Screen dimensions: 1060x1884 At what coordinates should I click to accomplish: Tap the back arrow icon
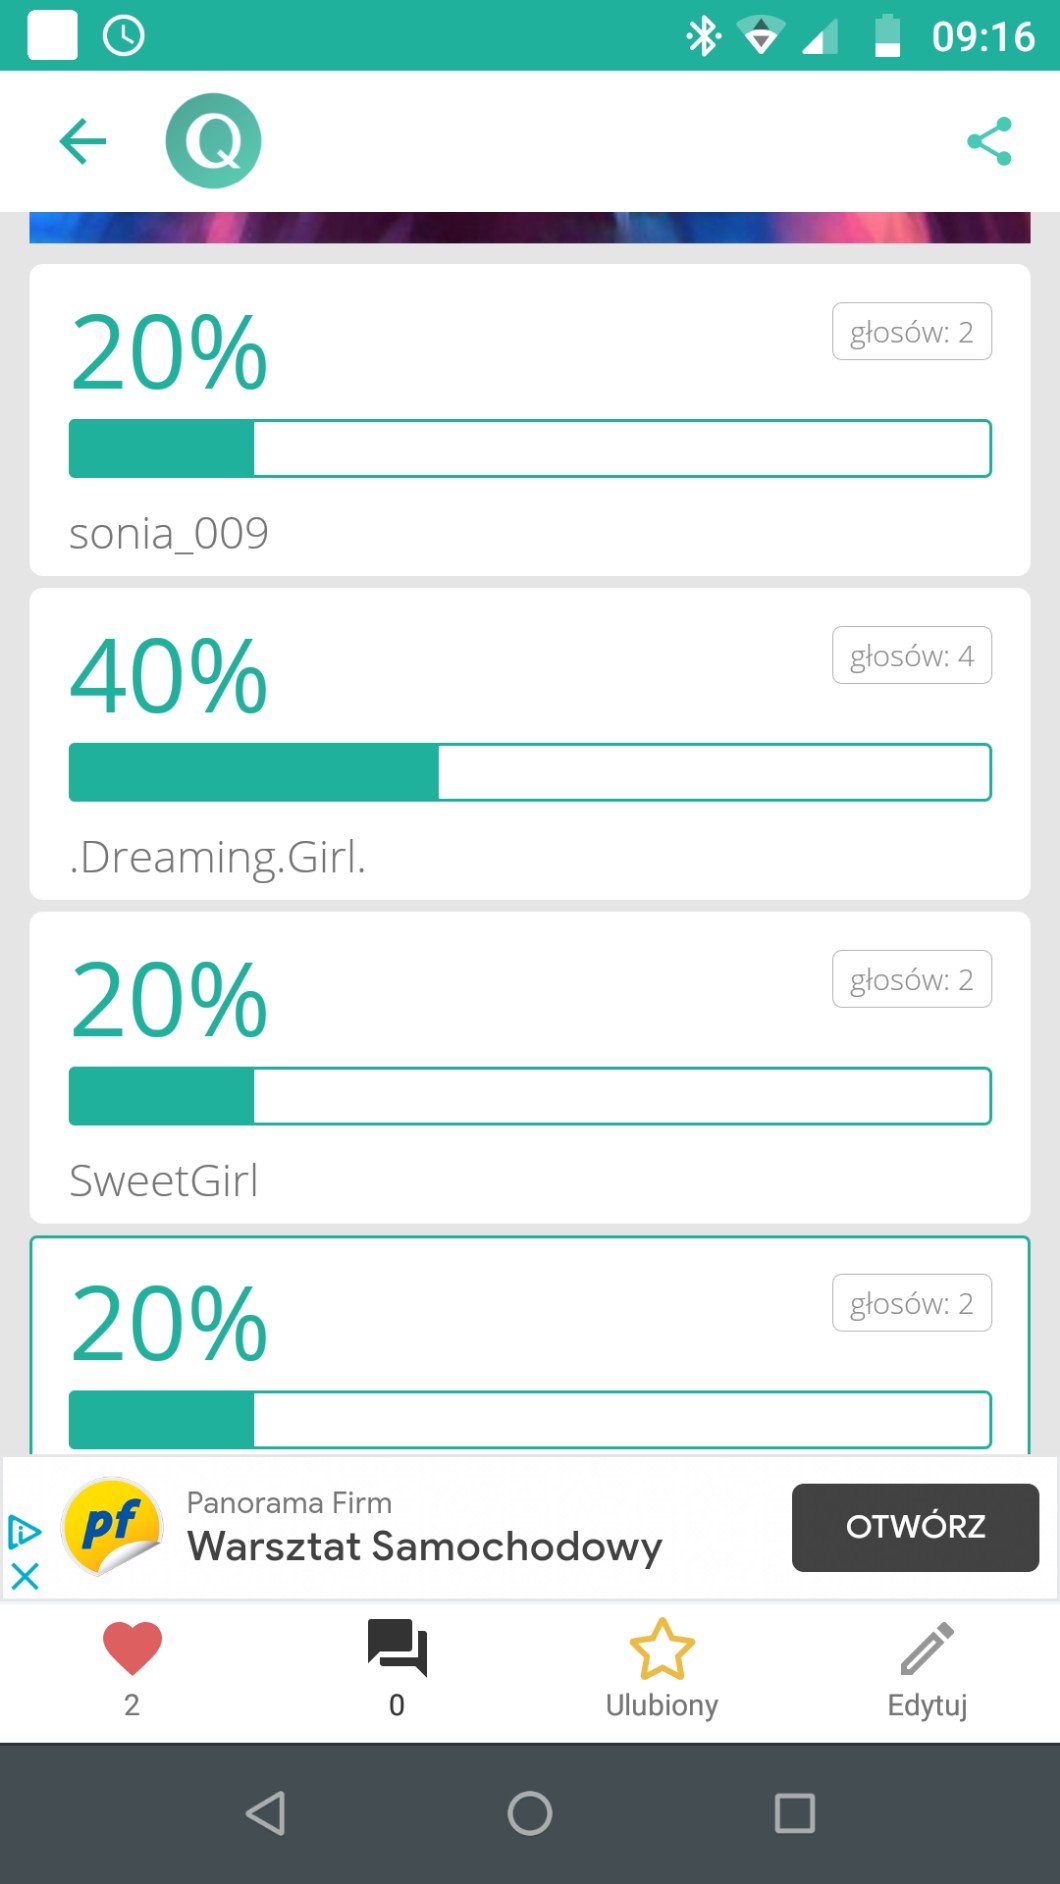[x=83, y=141]
